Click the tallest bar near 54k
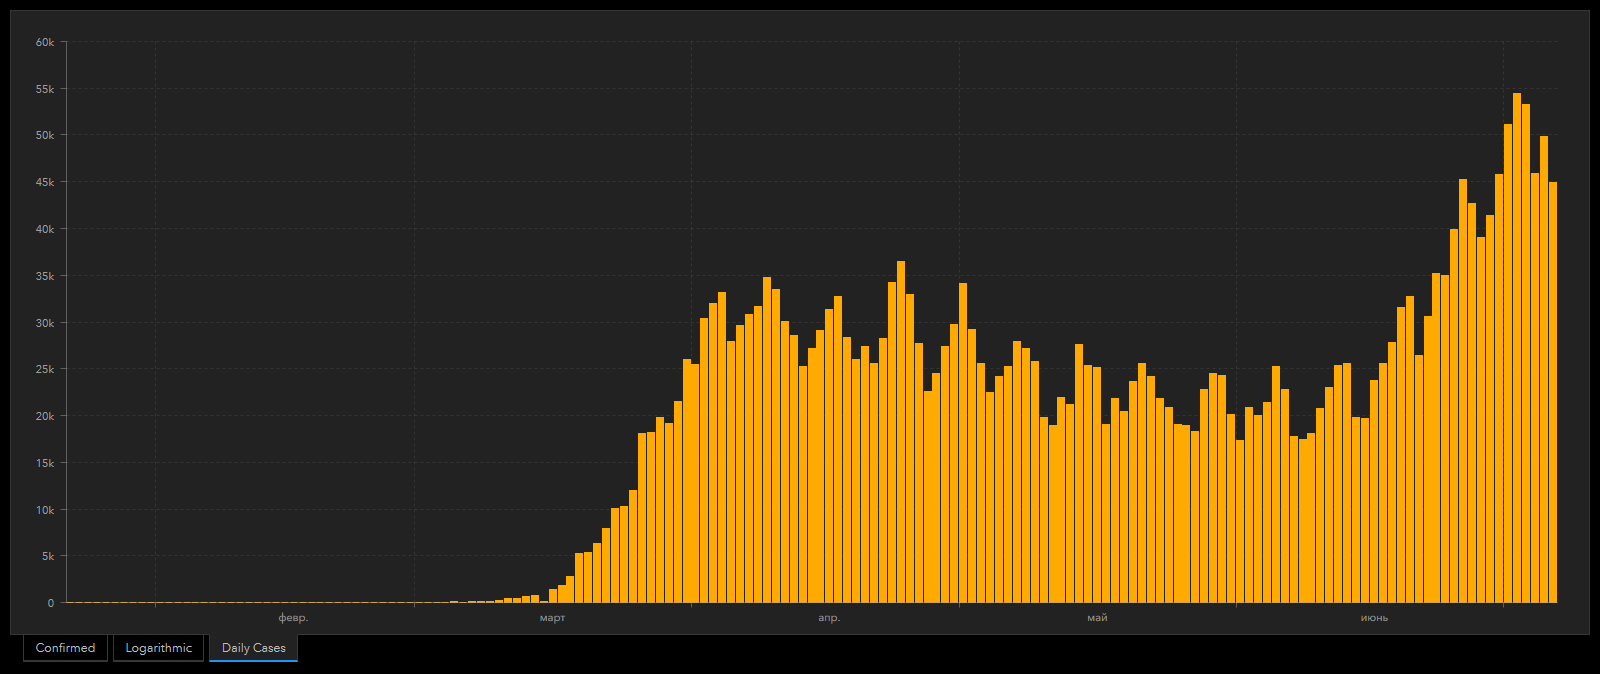This screenshot has width=1600, height=674. tap(1517, 348)
